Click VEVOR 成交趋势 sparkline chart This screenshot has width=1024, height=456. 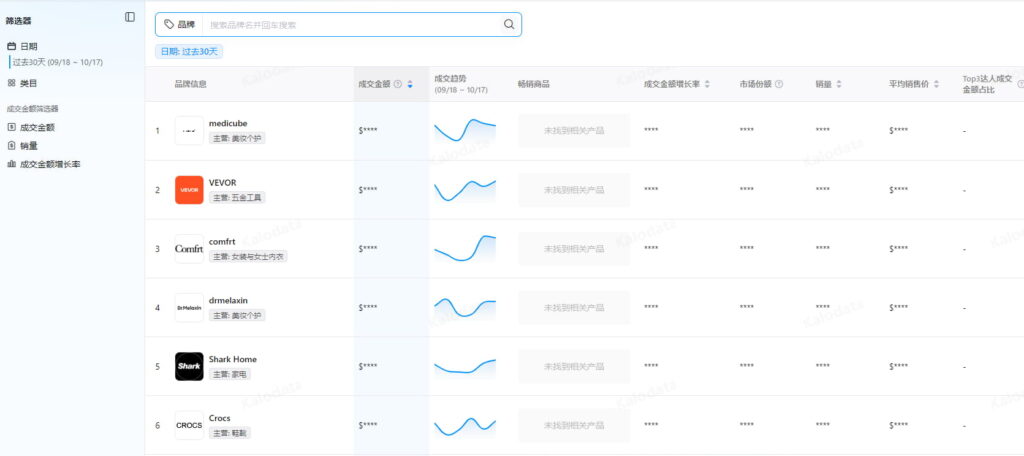coord(465,189)
